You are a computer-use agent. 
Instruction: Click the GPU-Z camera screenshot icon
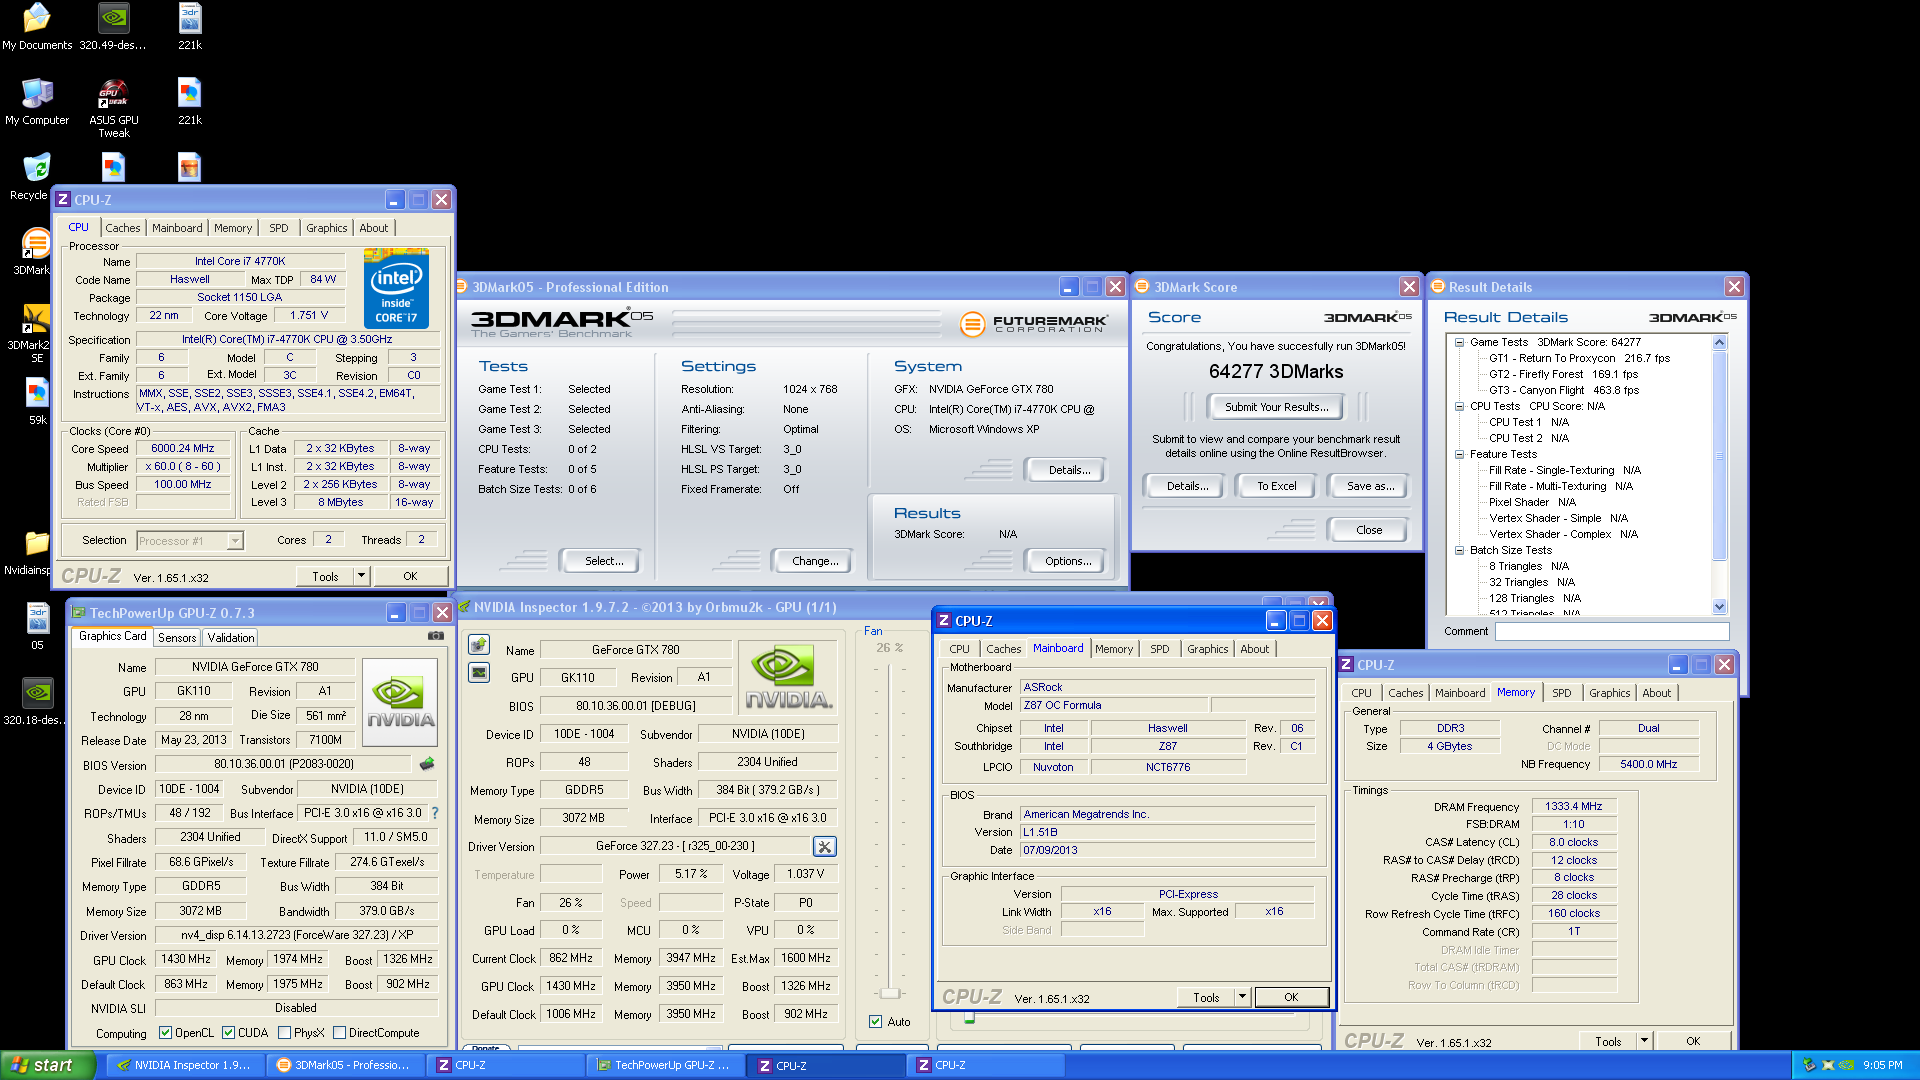coord(436,636)
